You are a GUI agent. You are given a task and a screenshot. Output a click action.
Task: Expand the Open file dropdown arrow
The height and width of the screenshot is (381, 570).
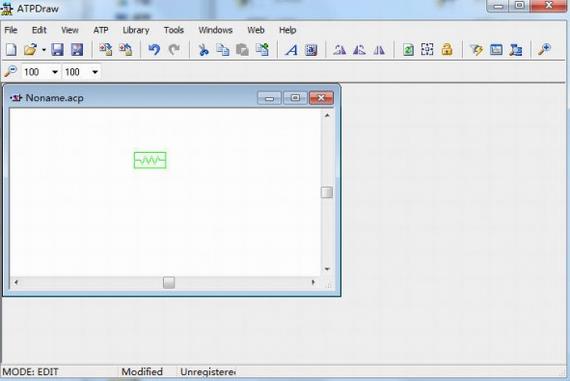(x=44, y=50)
